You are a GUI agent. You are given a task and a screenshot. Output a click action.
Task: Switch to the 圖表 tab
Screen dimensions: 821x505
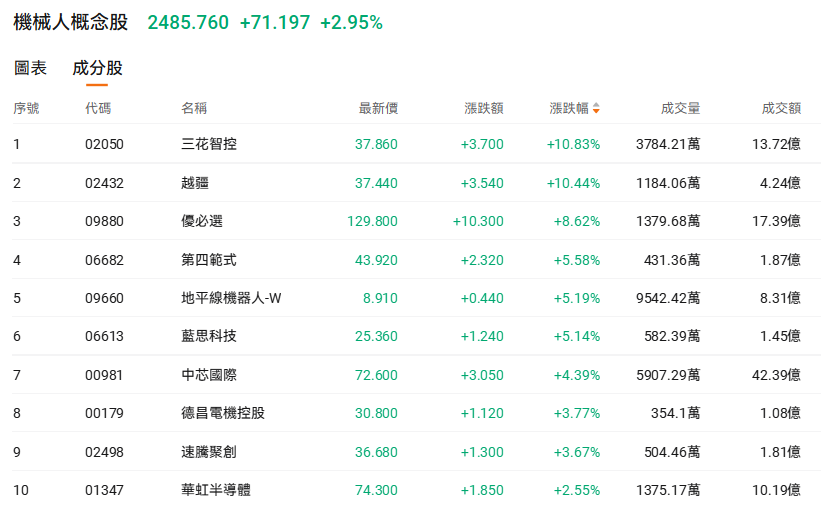[30, 68]
